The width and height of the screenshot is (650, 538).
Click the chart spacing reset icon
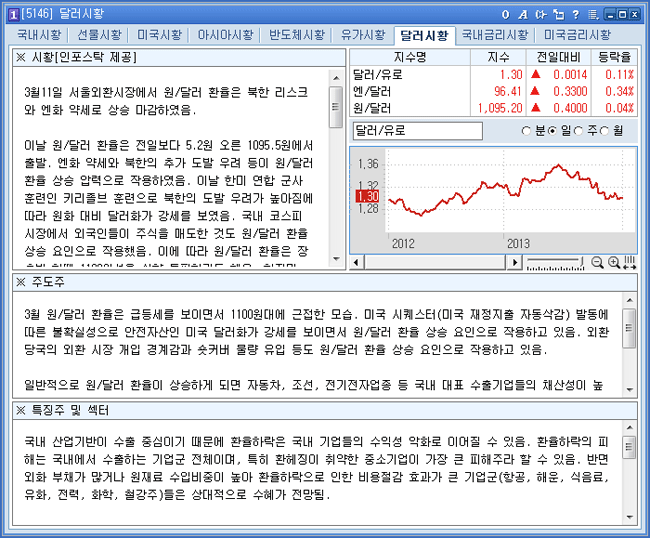point(629,262)
